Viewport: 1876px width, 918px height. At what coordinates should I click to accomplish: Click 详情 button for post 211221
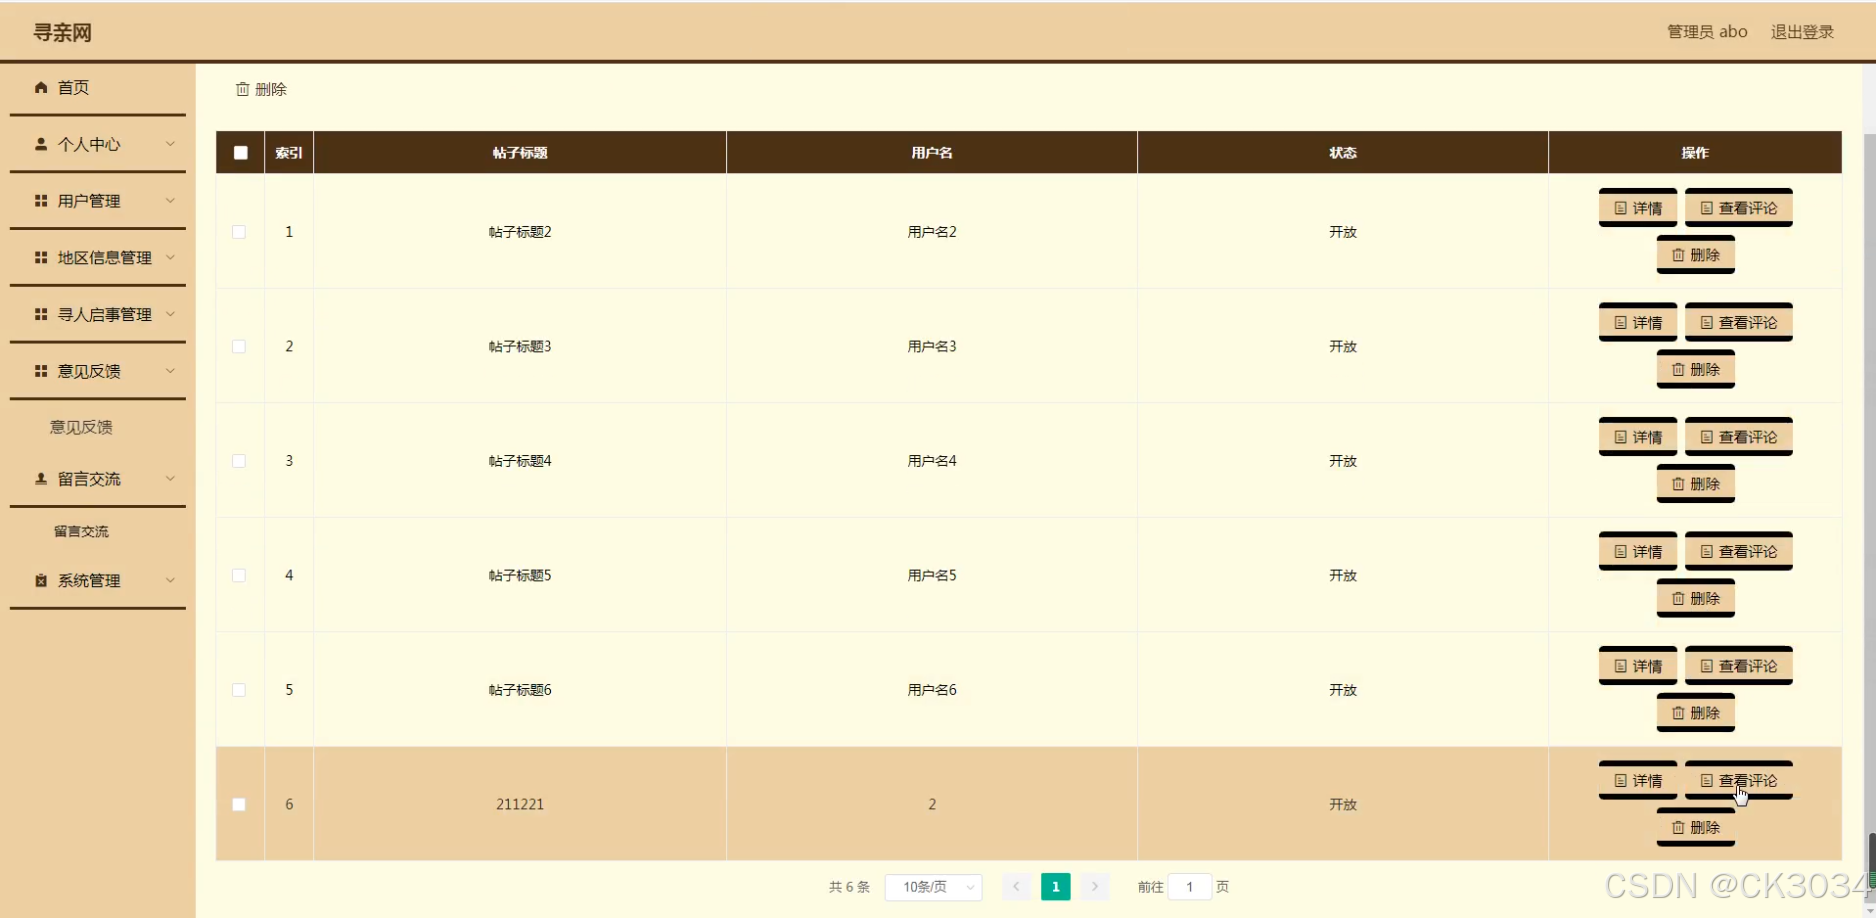pos(1638,781)
